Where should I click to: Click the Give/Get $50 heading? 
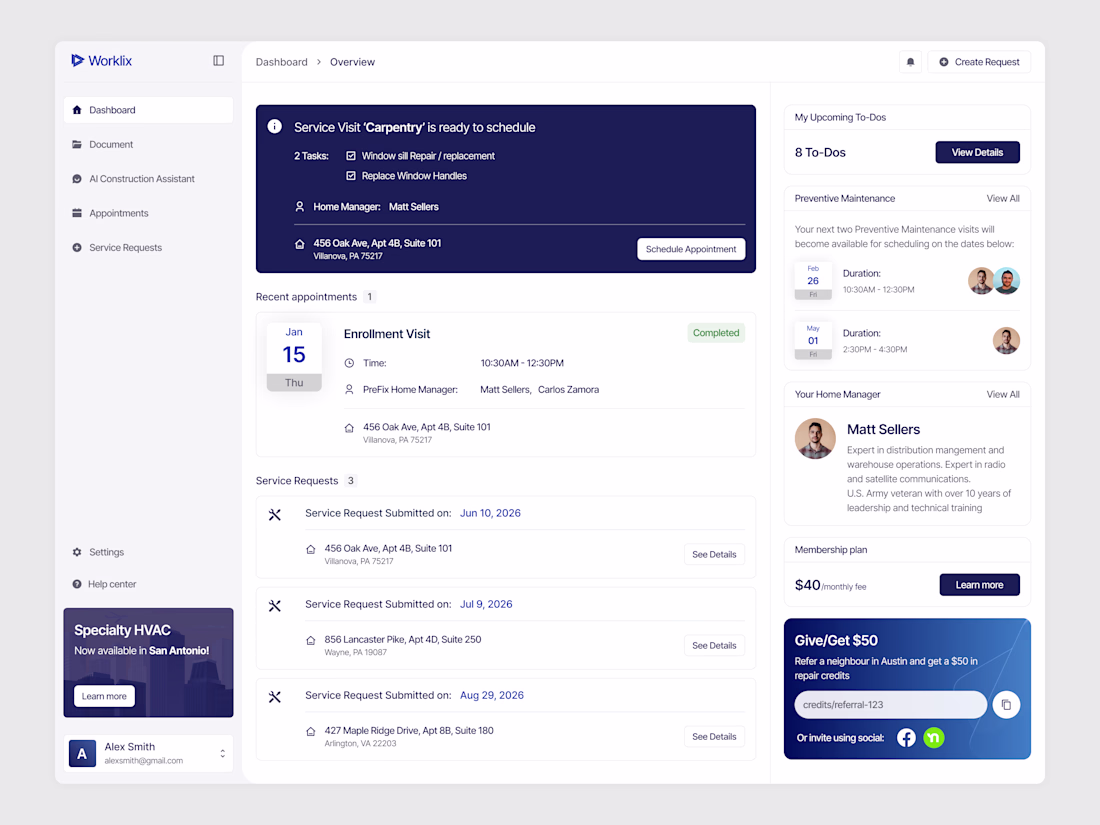pyautogui.click(x=836, y=640)
